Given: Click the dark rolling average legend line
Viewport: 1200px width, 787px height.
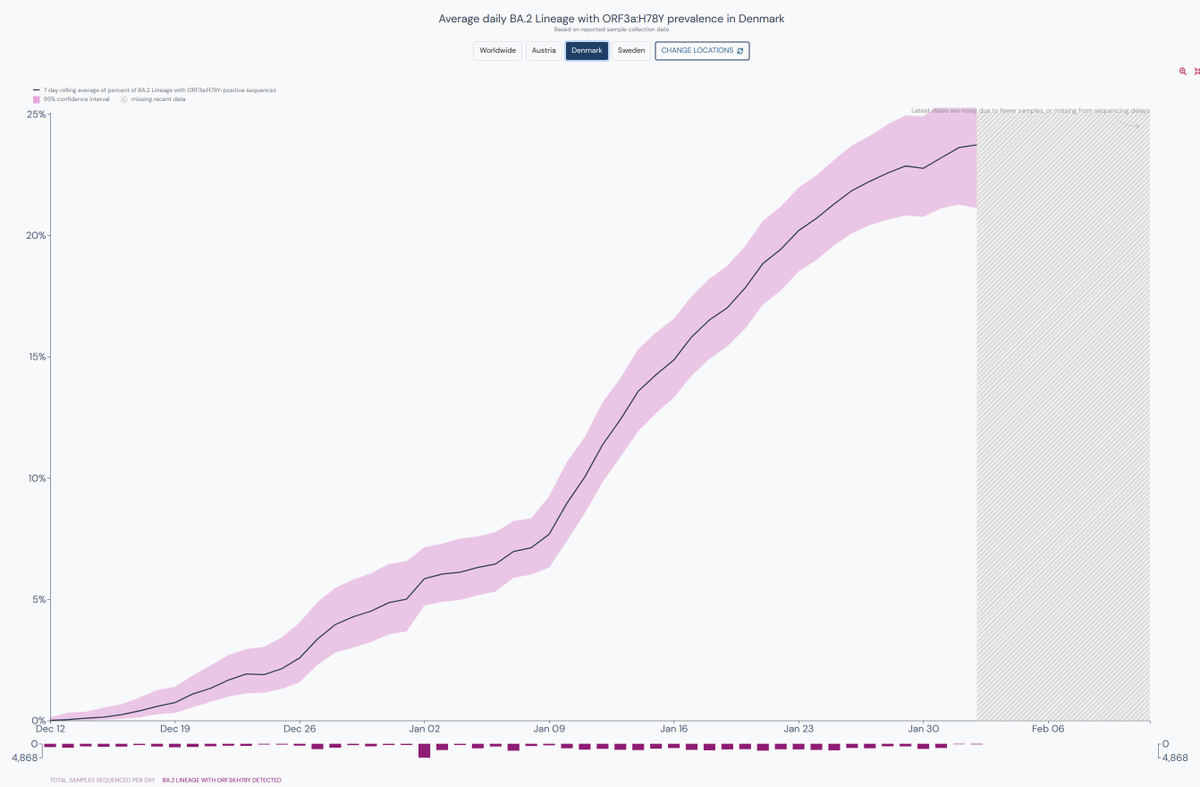Looking at the screenshot, I should 37,90.
